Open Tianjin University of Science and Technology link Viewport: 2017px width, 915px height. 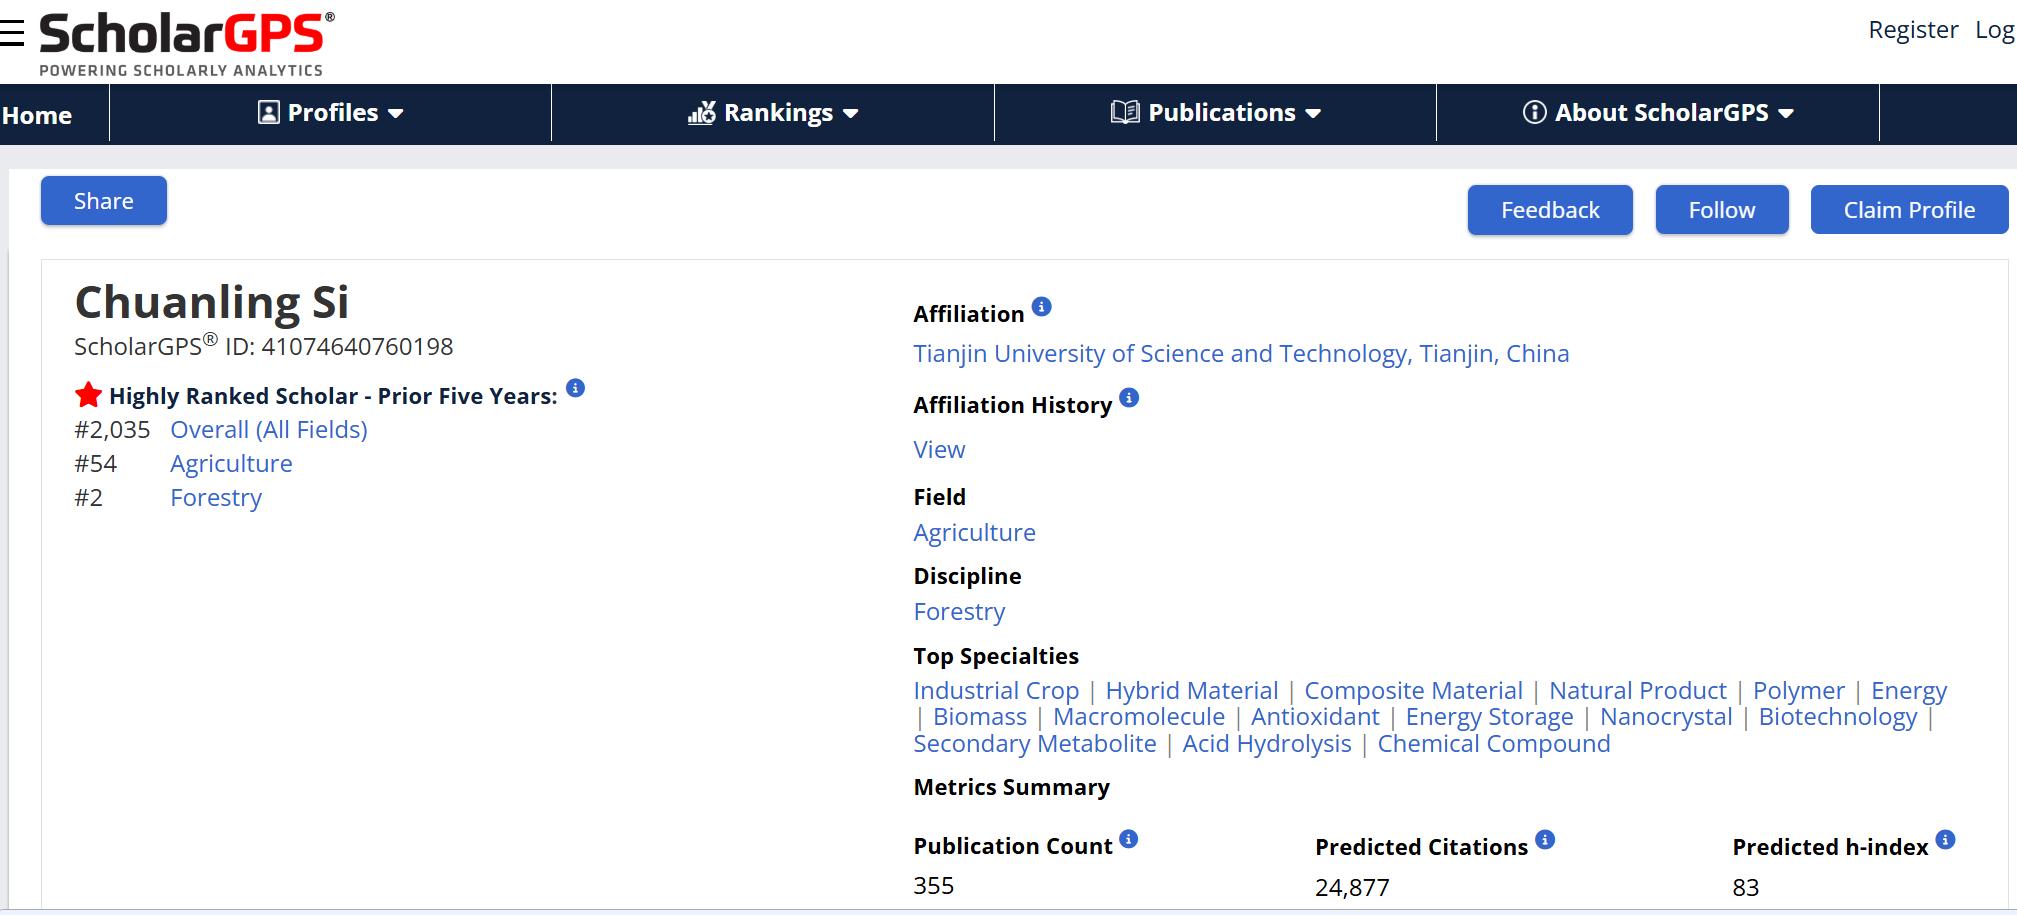click(x=1241, y=354)
